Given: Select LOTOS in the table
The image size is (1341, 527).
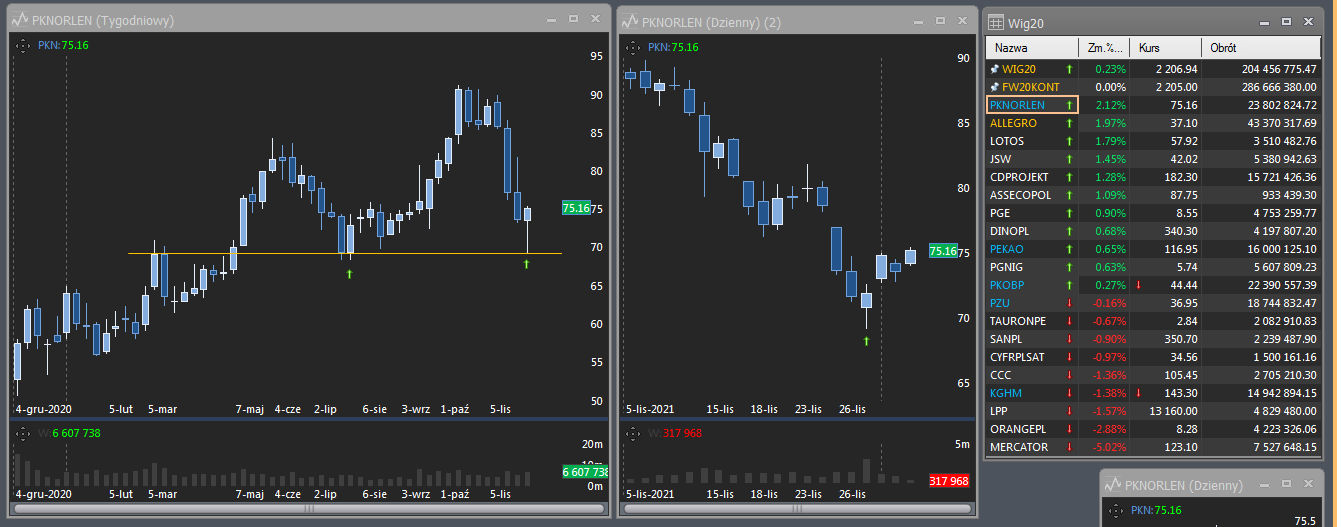Looking at the screenshot, I should tap(1007, 141).
